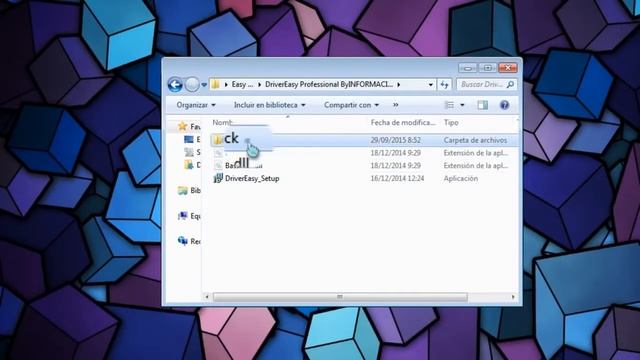Maximize the Explorer window
The image size is (640, 360).
point(487,68)
